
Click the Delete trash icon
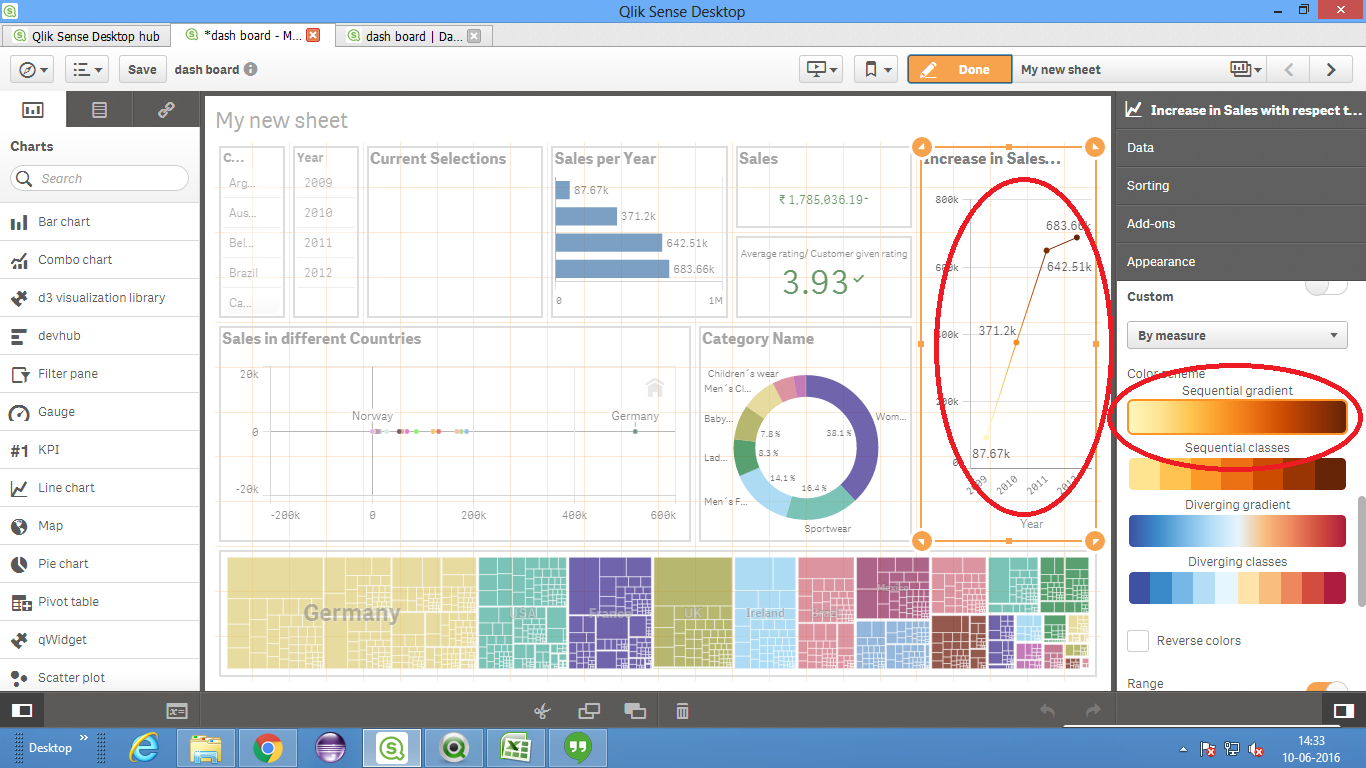pyautogui.click(x=682, y=711)
